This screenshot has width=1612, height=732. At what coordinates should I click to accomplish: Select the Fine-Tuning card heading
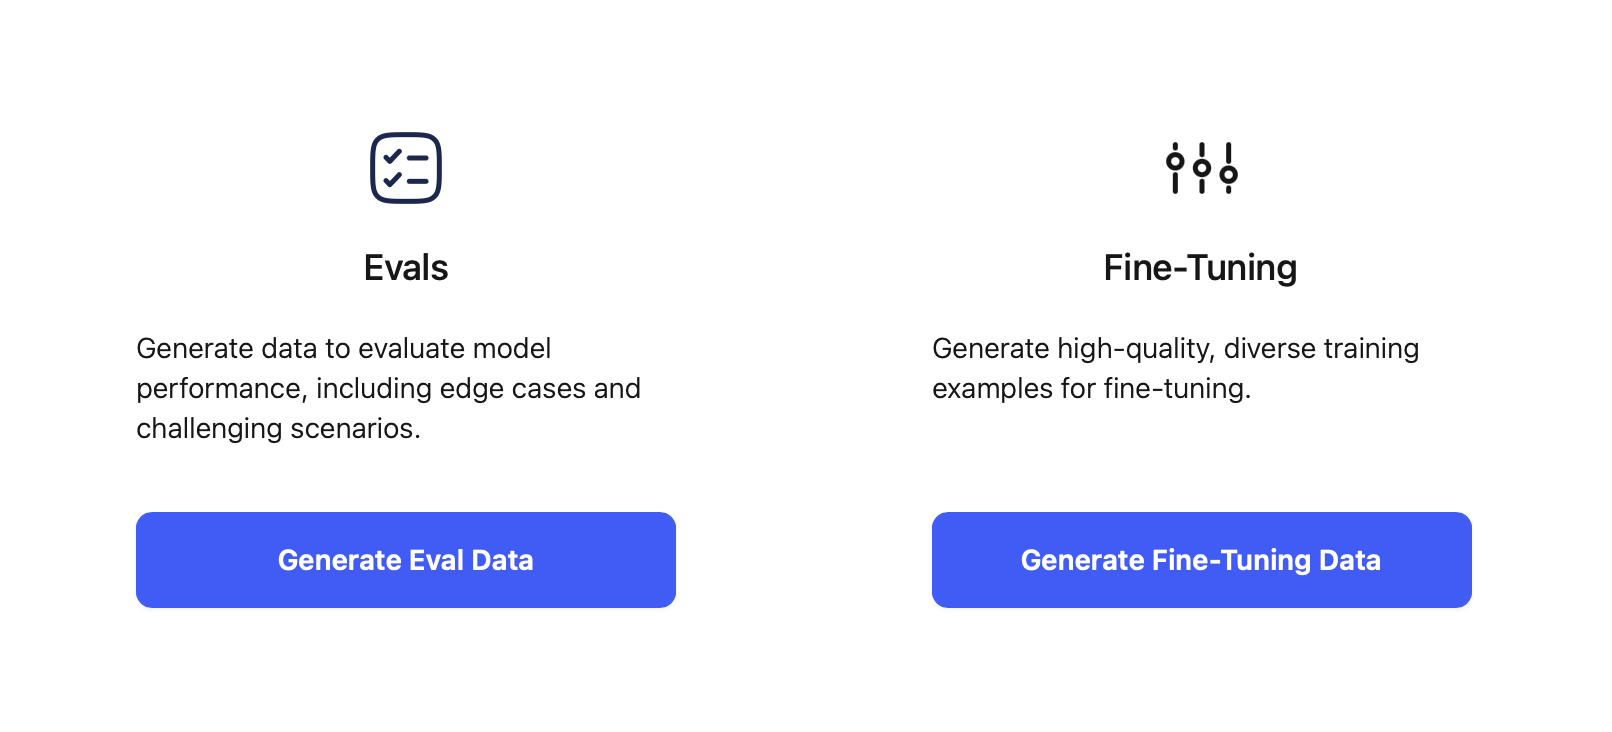point(1200,267)
